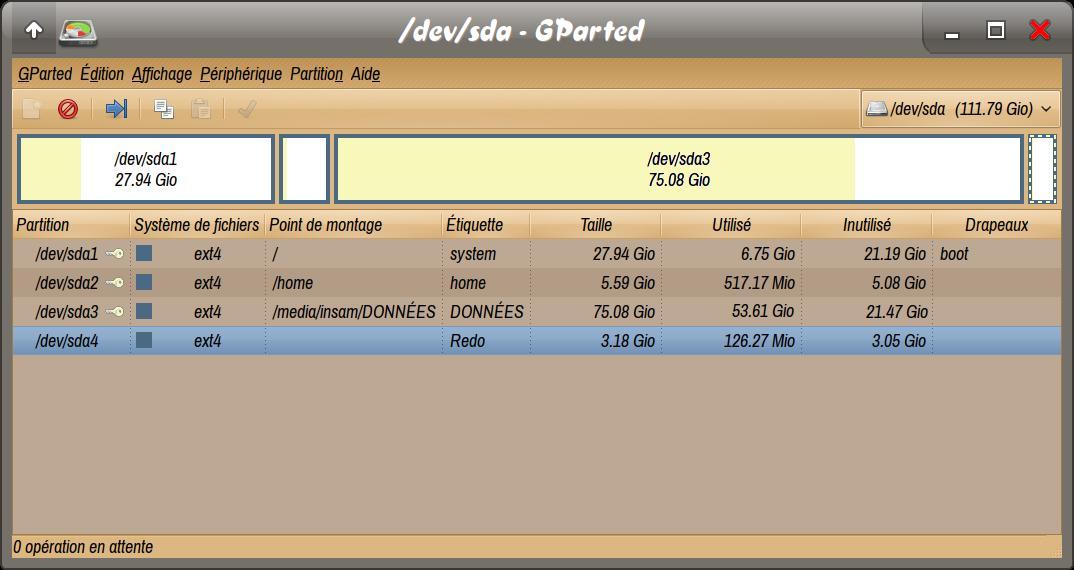
Task: Select the /dev/sda2 row name
Action: click(67, 283)
